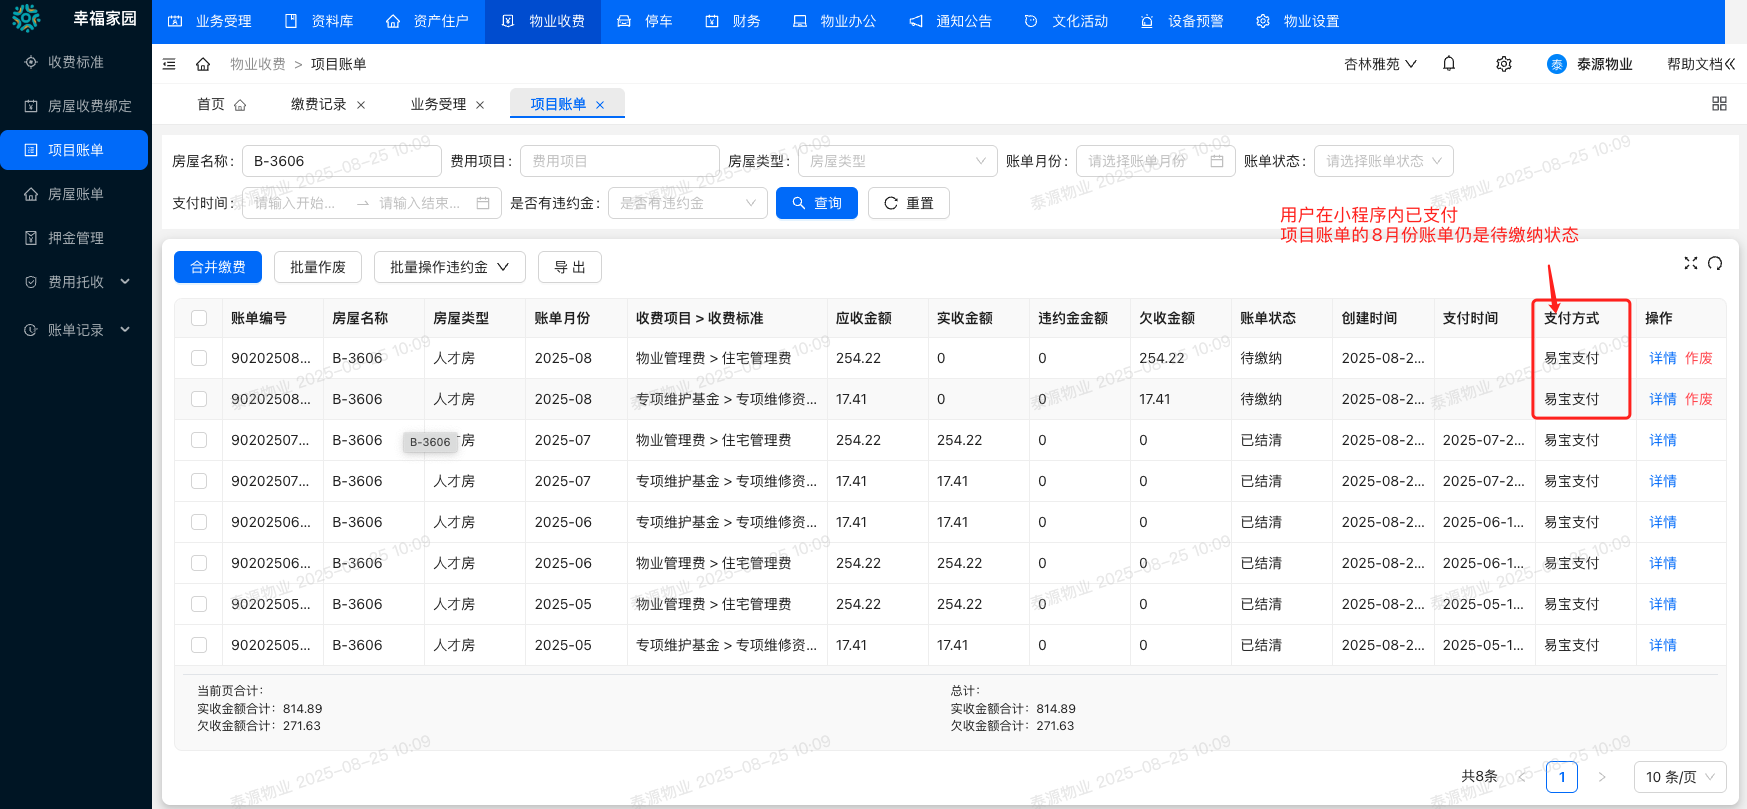1747x809 pixels.
Task: Open the 10 条/页 page size selector
Action: [x=1679, y=777]
